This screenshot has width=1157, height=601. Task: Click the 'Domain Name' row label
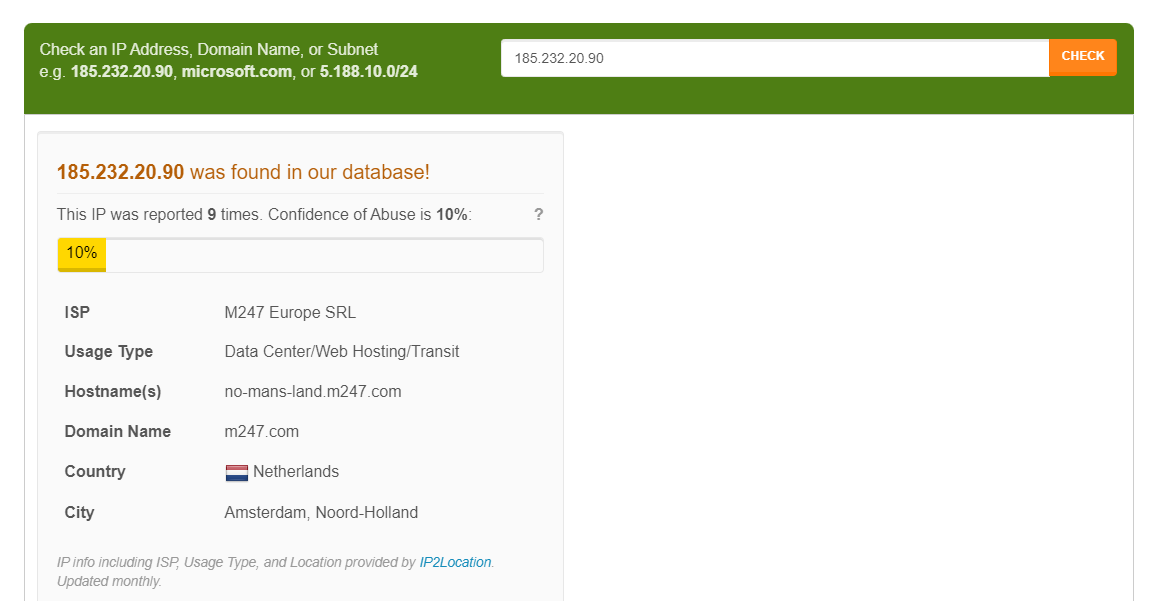[118, 431]
